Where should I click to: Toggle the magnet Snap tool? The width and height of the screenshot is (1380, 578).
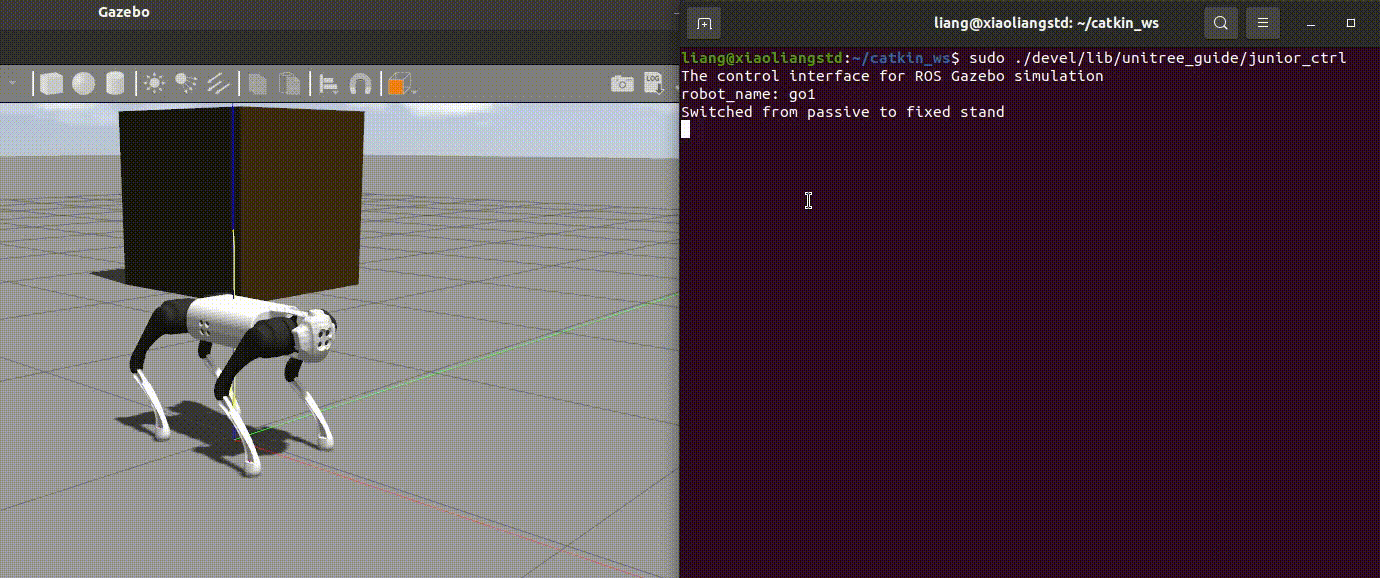coord(359,83)
